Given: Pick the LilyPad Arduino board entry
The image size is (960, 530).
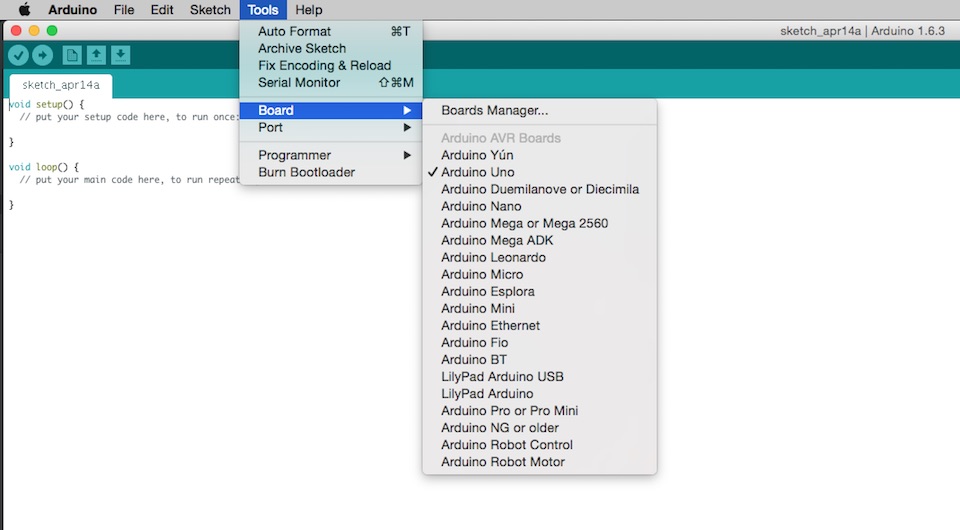Looking at the screenshot, I should tap(539, 394).
